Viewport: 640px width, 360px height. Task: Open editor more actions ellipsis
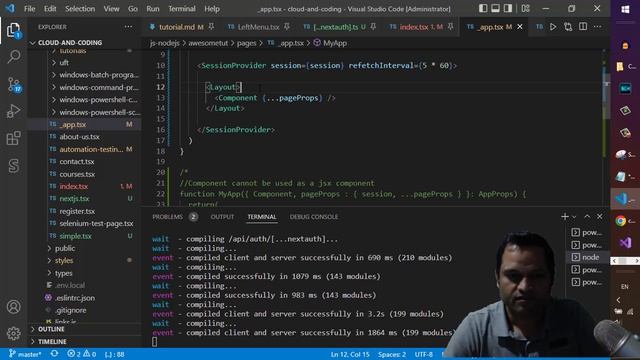coord(598,27)
